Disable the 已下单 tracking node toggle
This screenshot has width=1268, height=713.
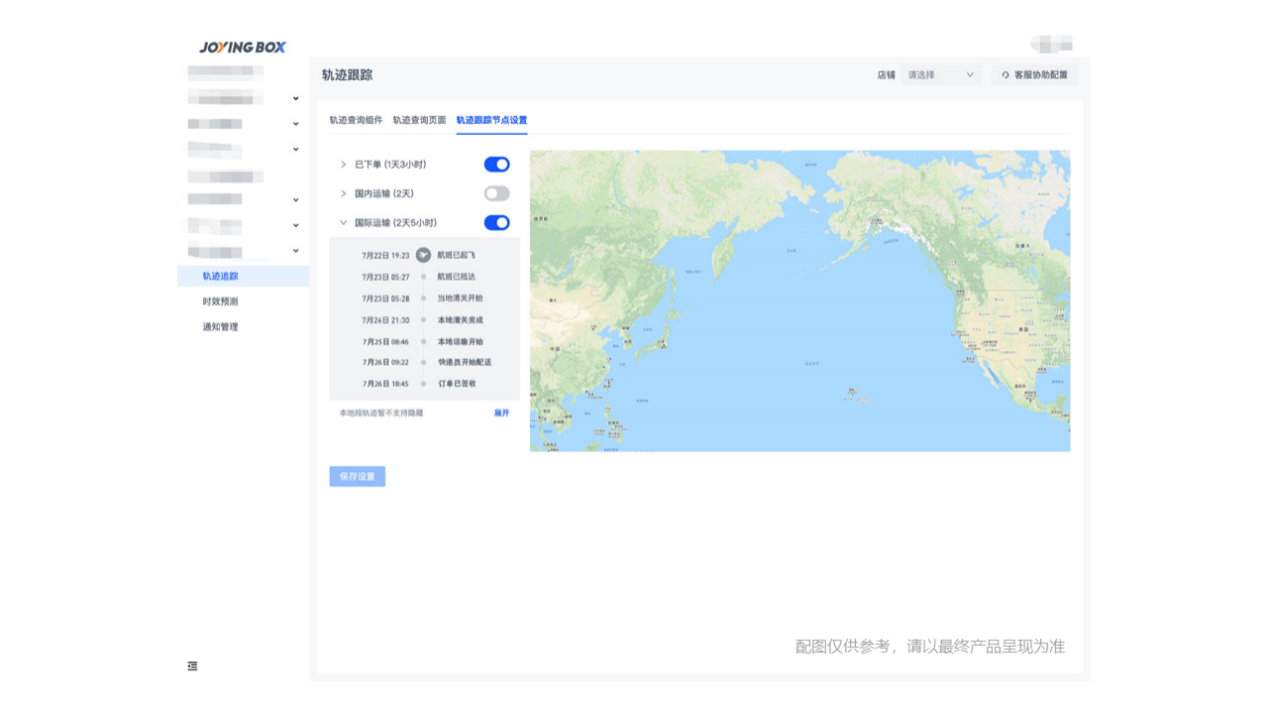tap(495, 164)
